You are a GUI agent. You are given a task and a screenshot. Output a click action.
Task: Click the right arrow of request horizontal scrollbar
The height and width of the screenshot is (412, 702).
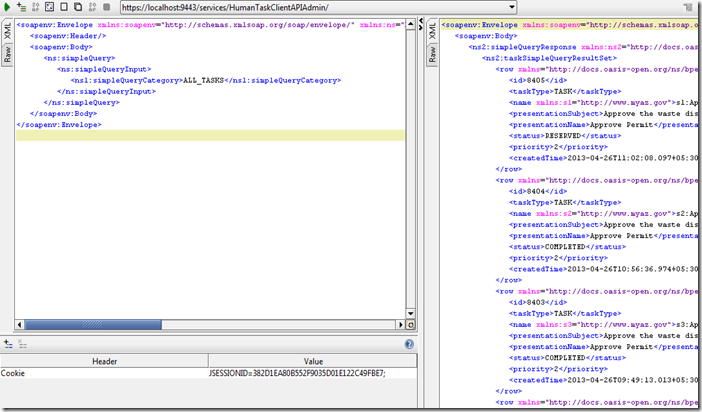click(x=401, y=324)
